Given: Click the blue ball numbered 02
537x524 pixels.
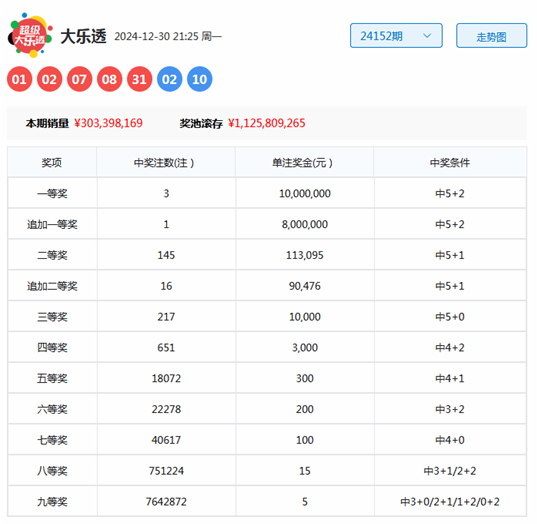Looking at the screenshot, I should [170, 79].
